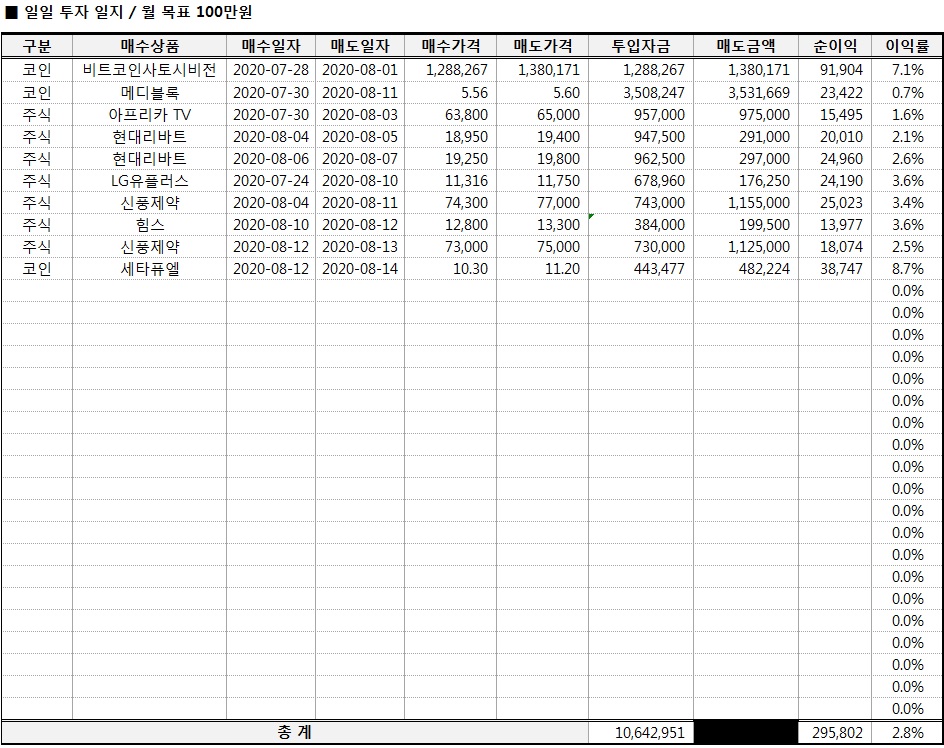Select the net profit 38,747 cell
This screenshot has height=748, width=944.
tap(835, 269)
